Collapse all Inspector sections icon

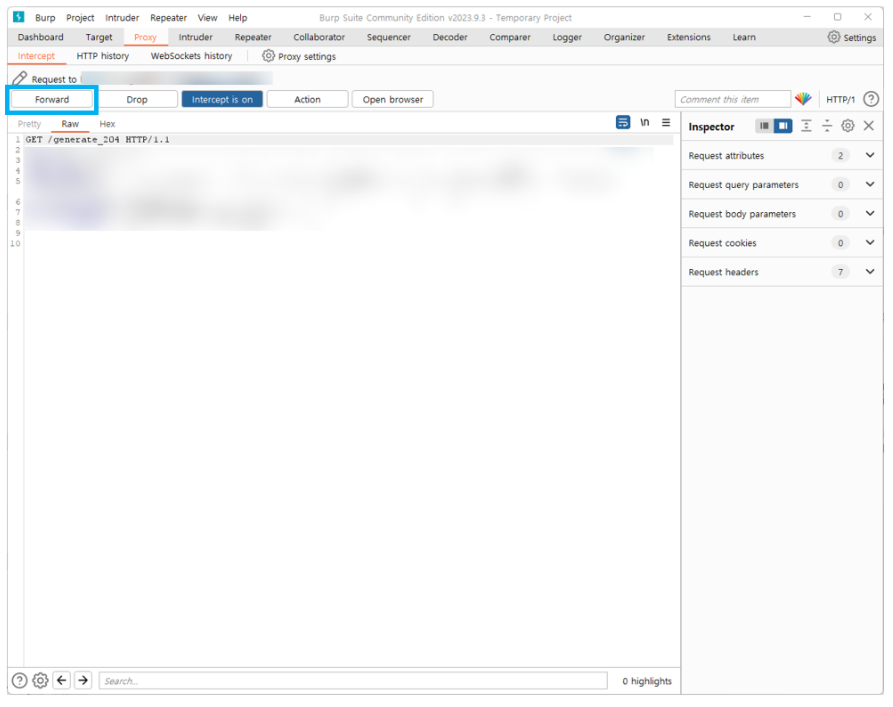click(827, 126)
